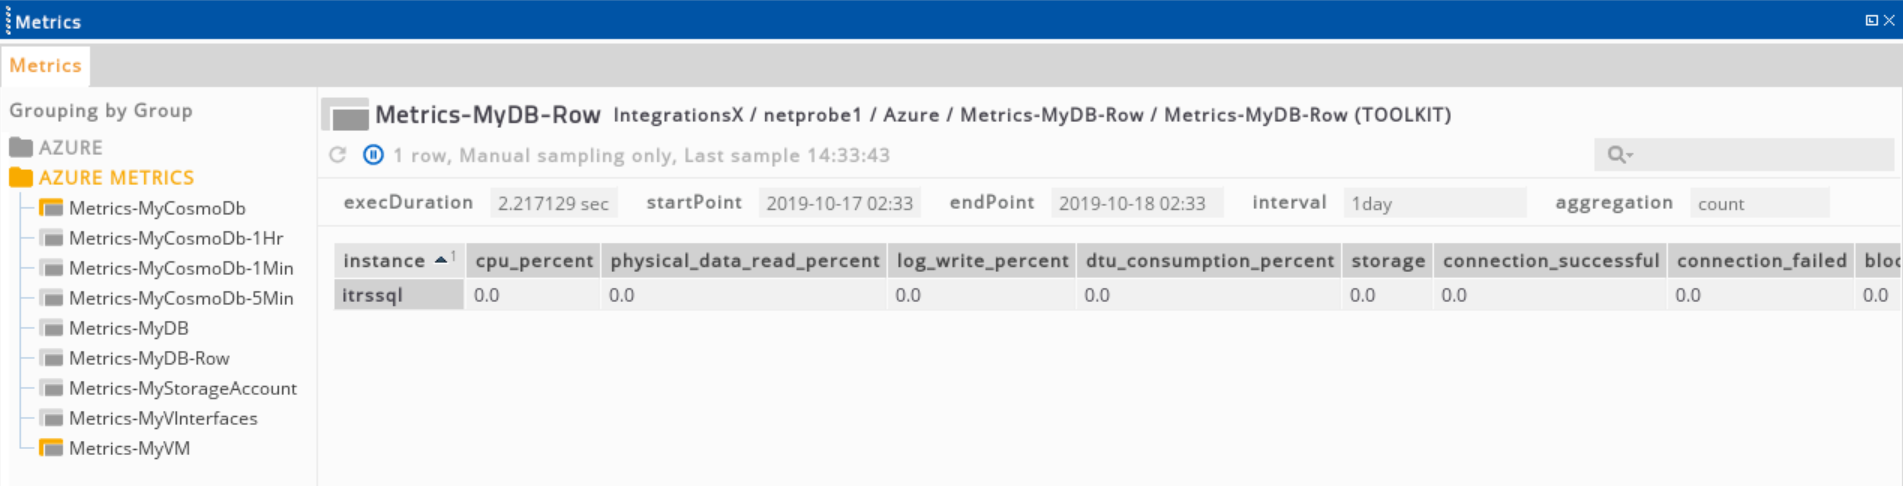Sort by the instance column header

tap(399, 261)
